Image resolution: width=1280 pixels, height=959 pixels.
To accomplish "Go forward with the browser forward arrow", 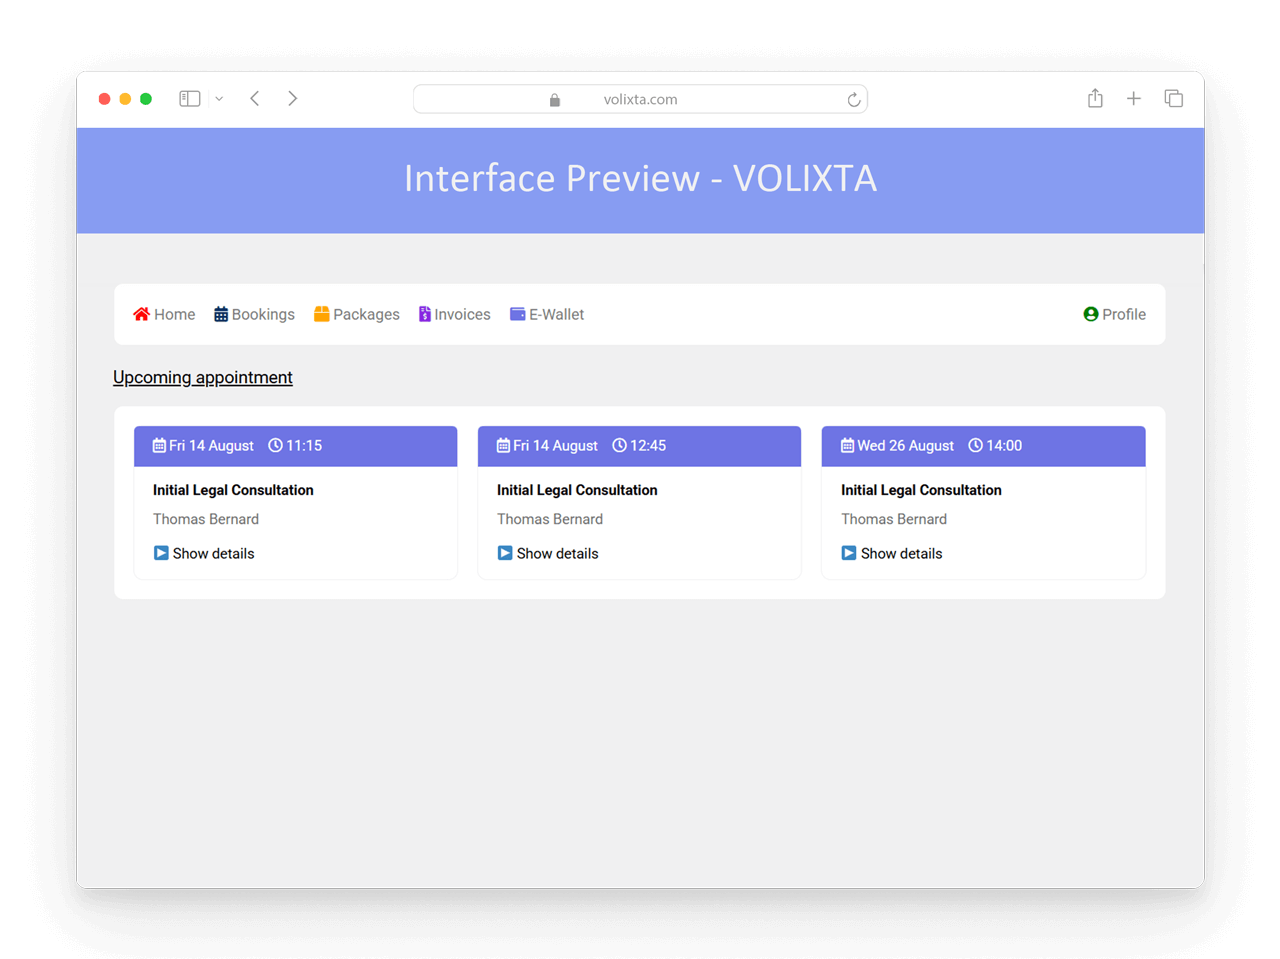I will (x=293, y=99).
